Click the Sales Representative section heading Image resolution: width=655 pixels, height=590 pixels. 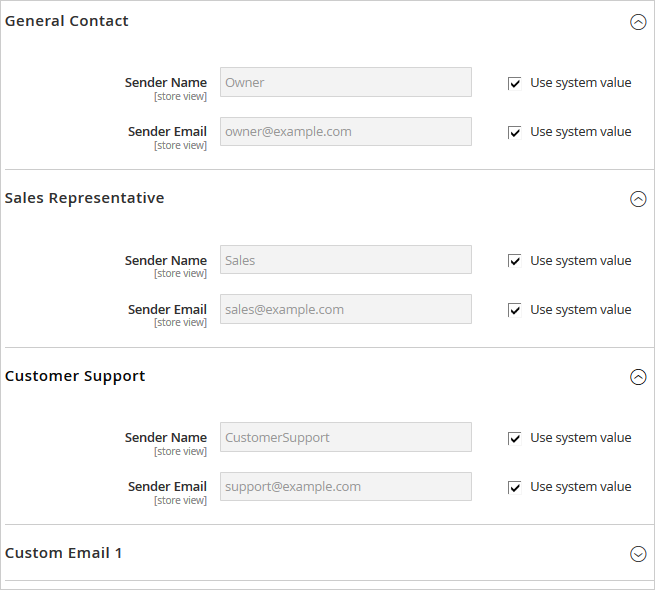click(x=85, y=198)
